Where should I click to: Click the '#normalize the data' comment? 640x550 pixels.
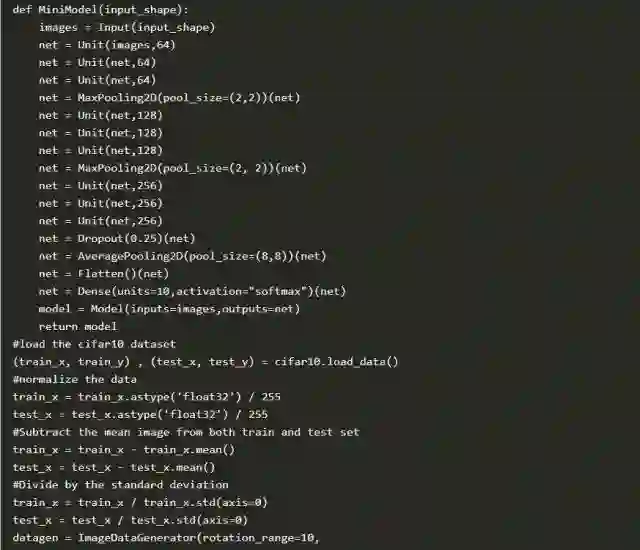click(75, 379)
